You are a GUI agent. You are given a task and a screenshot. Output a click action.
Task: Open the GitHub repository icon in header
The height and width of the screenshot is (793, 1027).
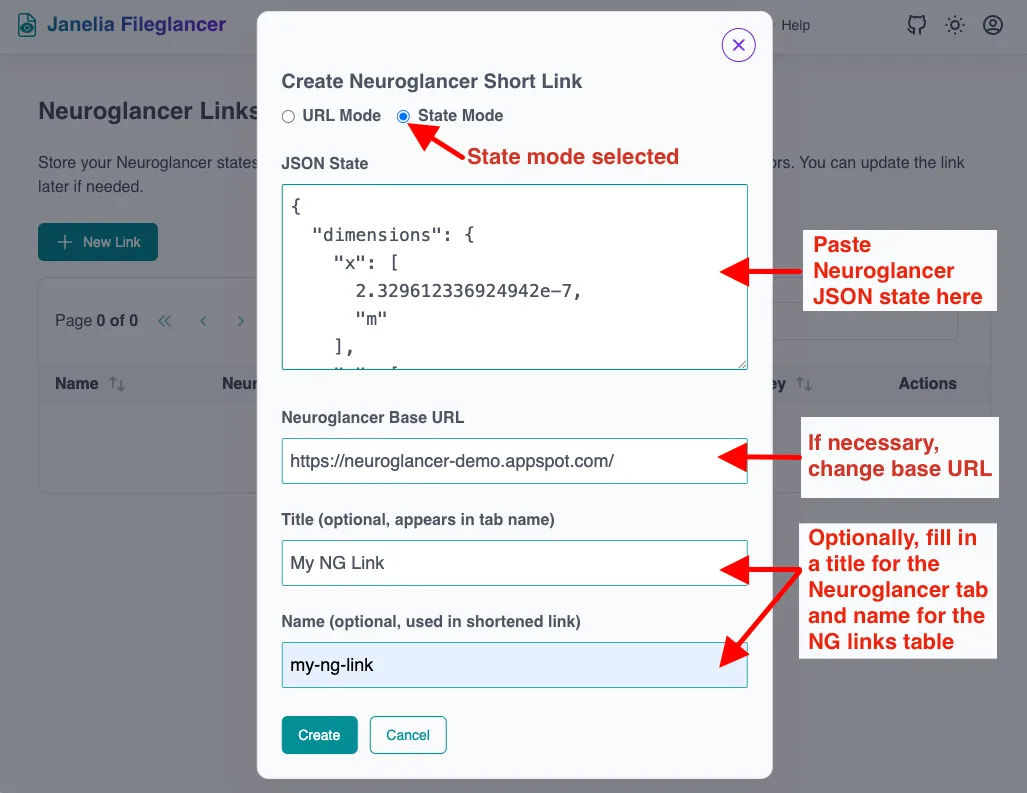916,25
